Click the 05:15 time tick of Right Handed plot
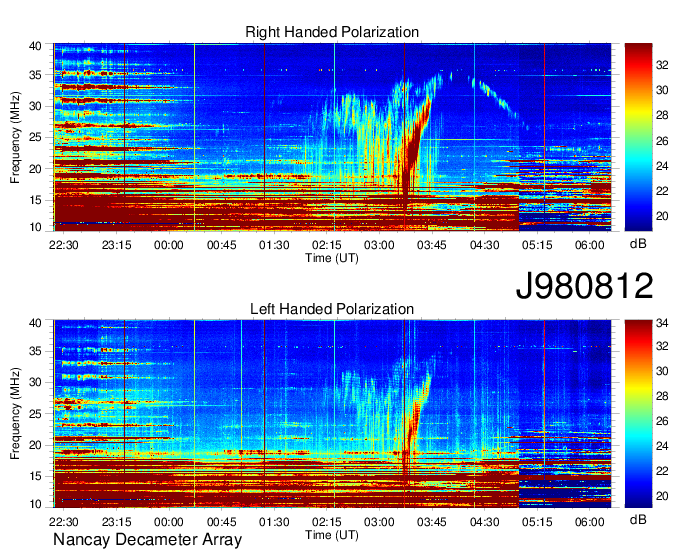The image size is (680, 552). point(537,245)
